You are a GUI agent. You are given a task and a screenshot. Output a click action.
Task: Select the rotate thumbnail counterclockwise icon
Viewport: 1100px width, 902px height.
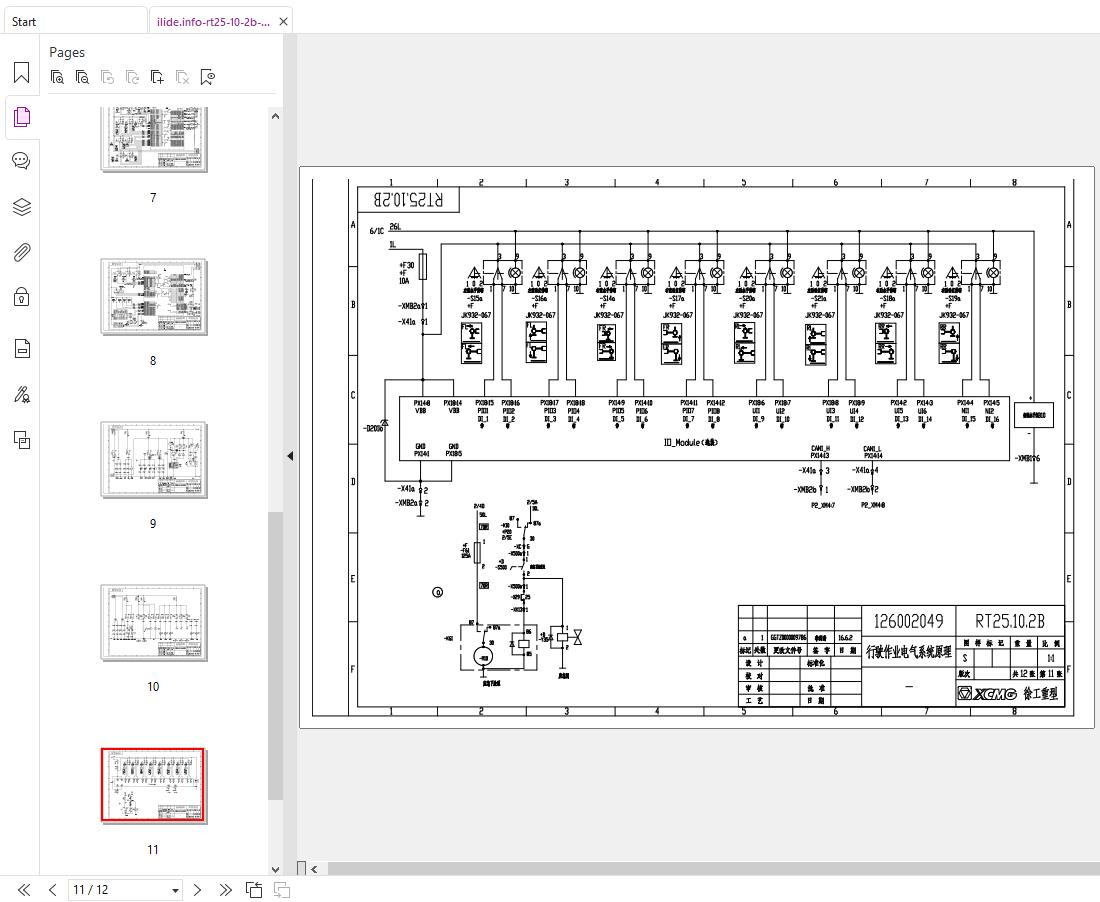pyautogui.click(x=107, y=76)
